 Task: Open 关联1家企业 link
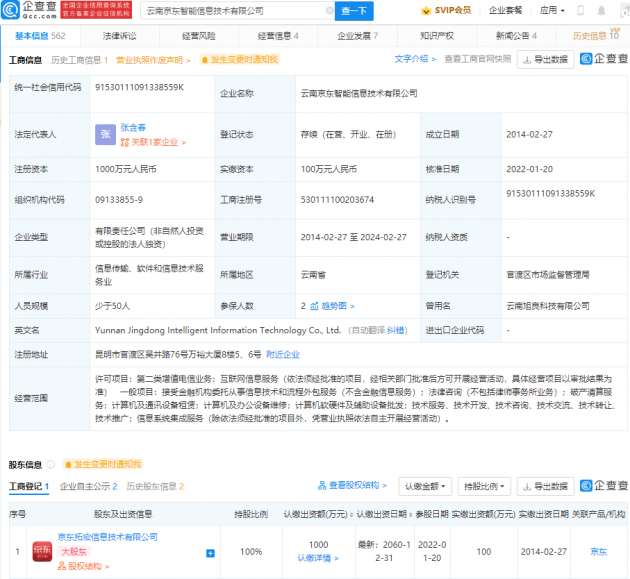(153, 142)
